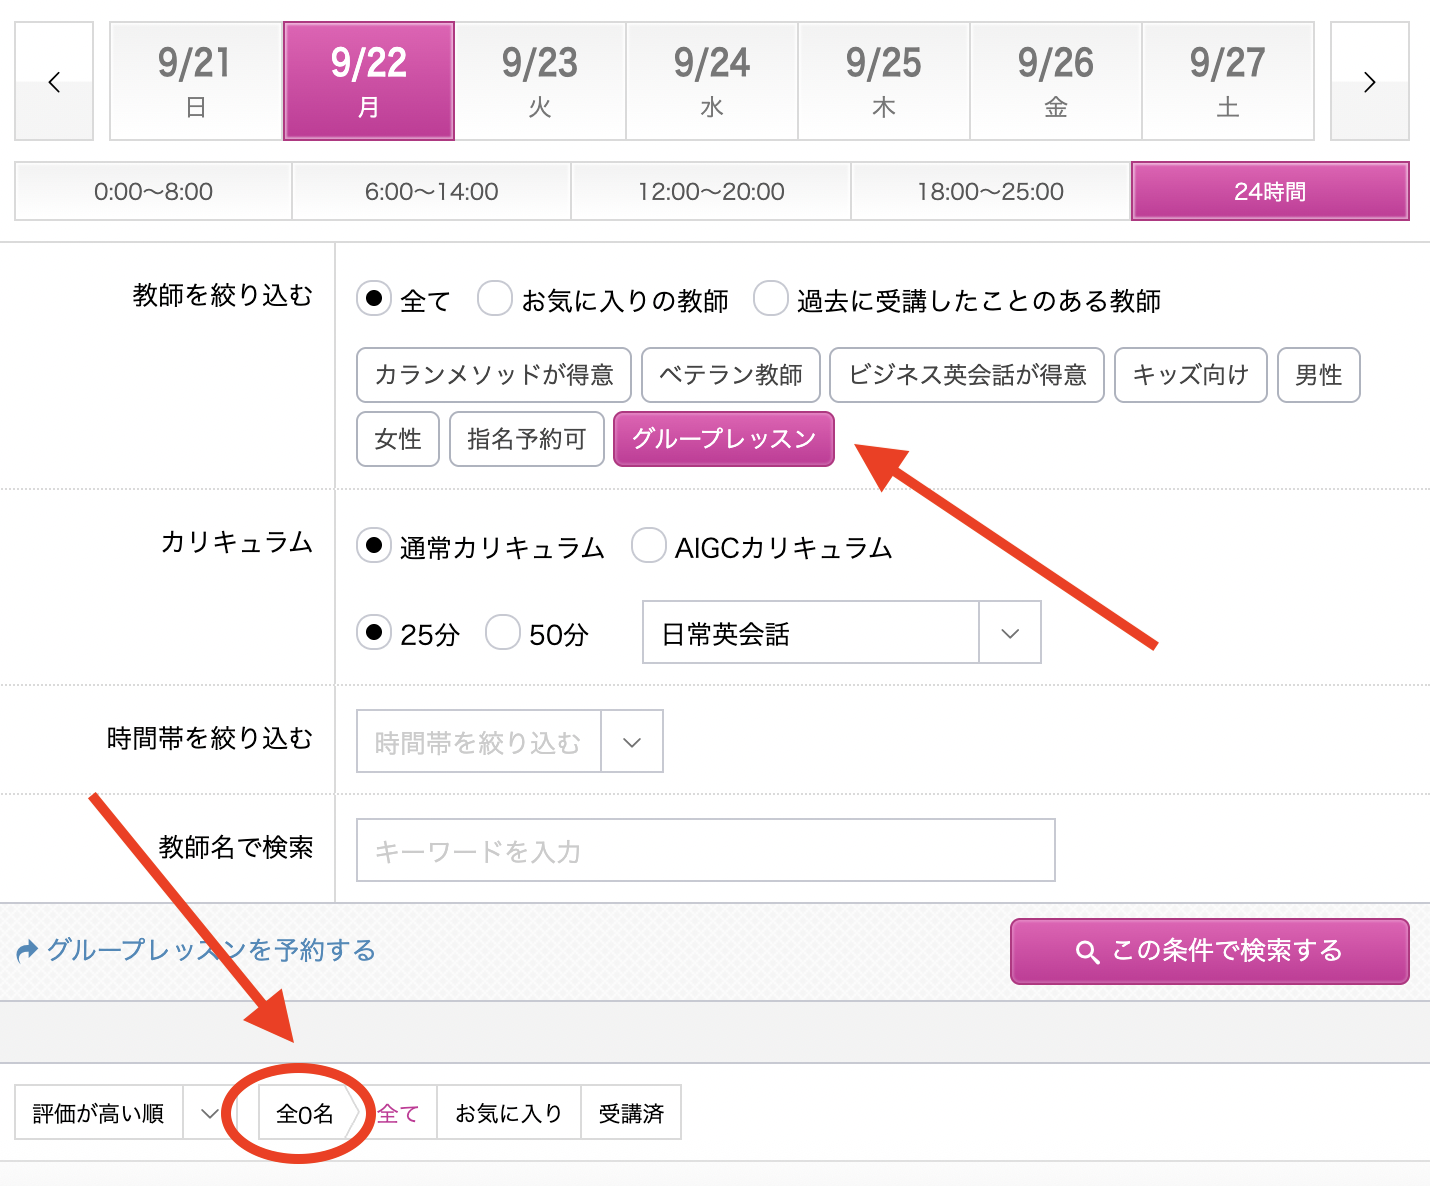Toggle the グループレッスン filter tag

[x=723, y=439]
